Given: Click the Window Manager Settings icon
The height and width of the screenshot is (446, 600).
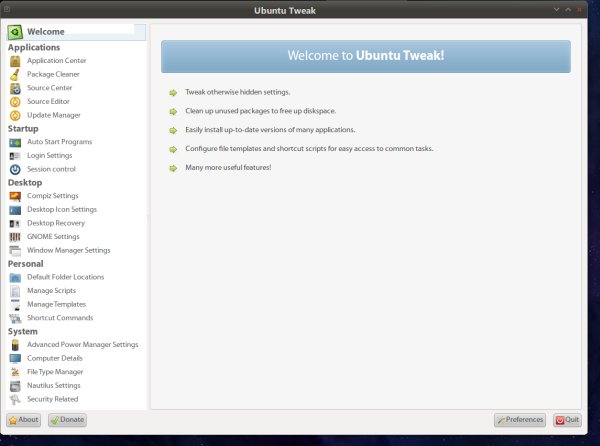Looking at the screenshot, I should pyautogui.click(x=15, y=251).
